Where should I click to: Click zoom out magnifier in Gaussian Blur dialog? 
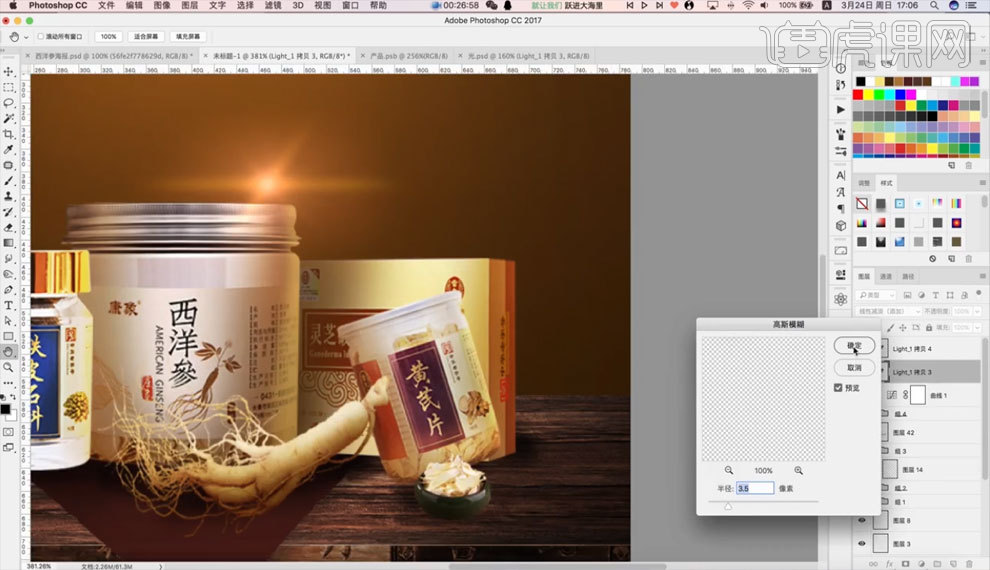tap(729, 470)
